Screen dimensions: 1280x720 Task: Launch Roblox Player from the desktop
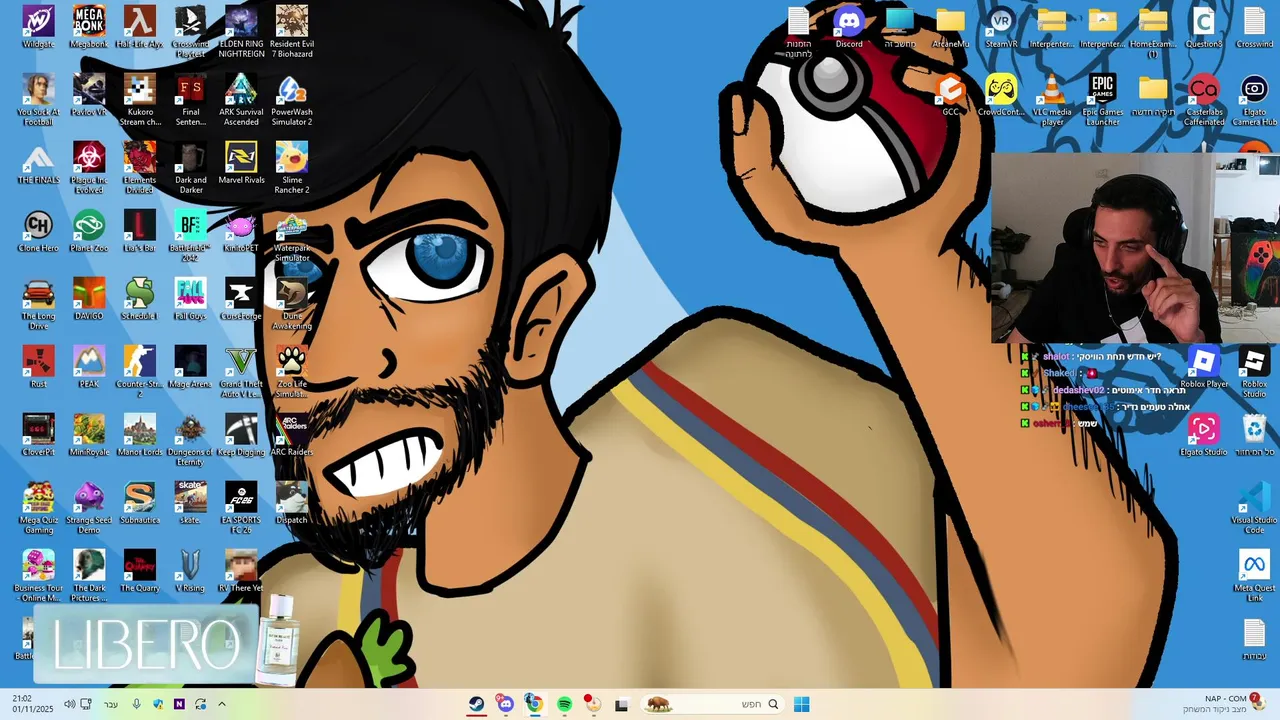pos(1204,367)
